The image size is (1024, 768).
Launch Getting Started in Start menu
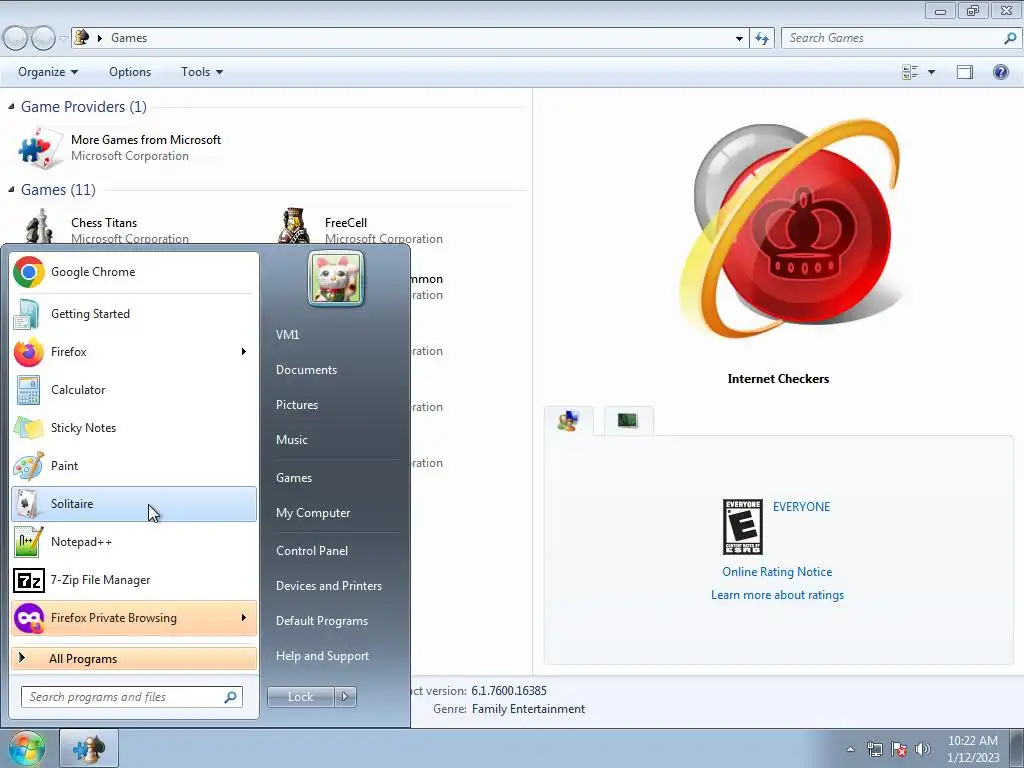(x=134, y=313)
